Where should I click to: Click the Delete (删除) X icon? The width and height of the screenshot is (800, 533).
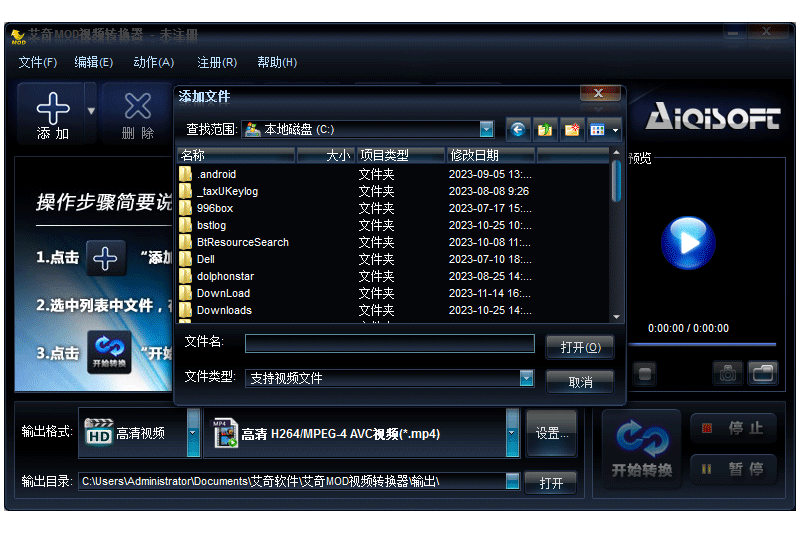click(138, 107)
